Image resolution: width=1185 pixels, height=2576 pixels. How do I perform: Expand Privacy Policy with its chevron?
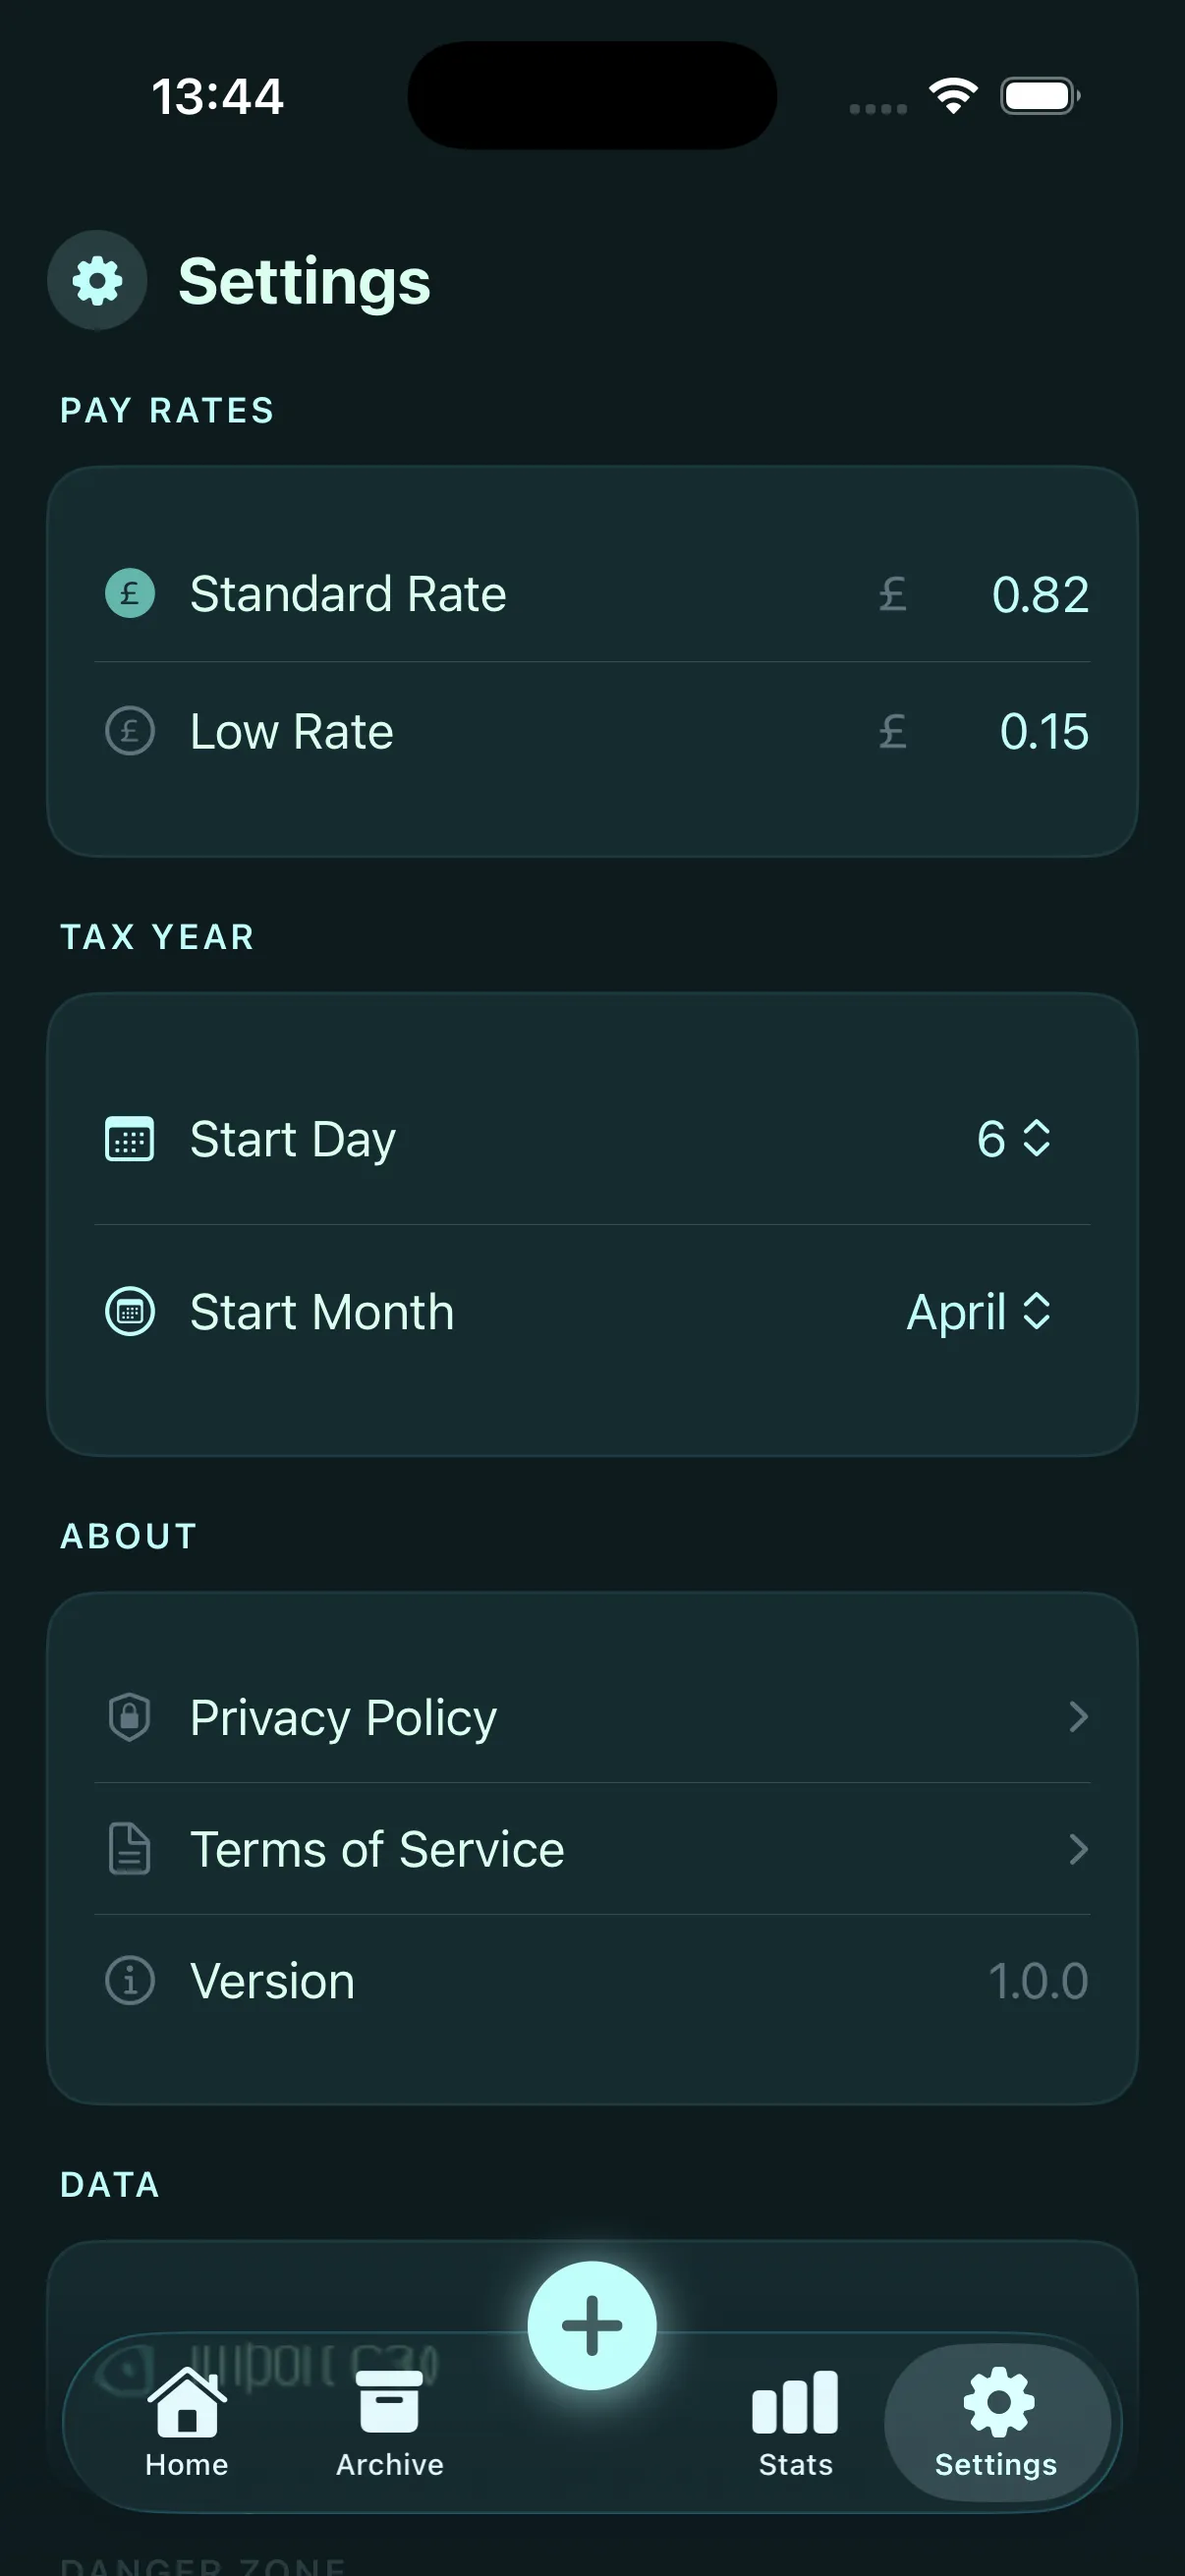tap(1077, 1717)
